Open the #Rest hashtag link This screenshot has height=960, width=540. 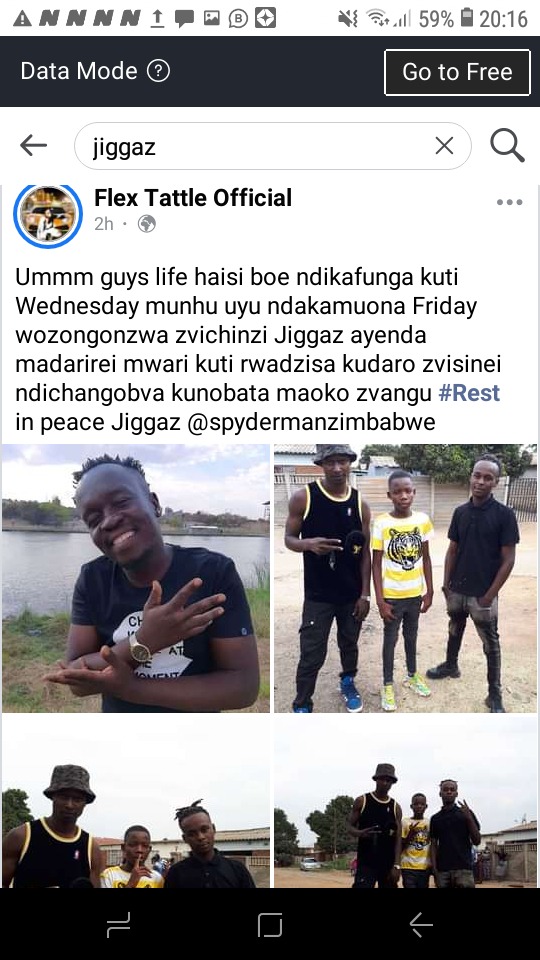point(469,393)
